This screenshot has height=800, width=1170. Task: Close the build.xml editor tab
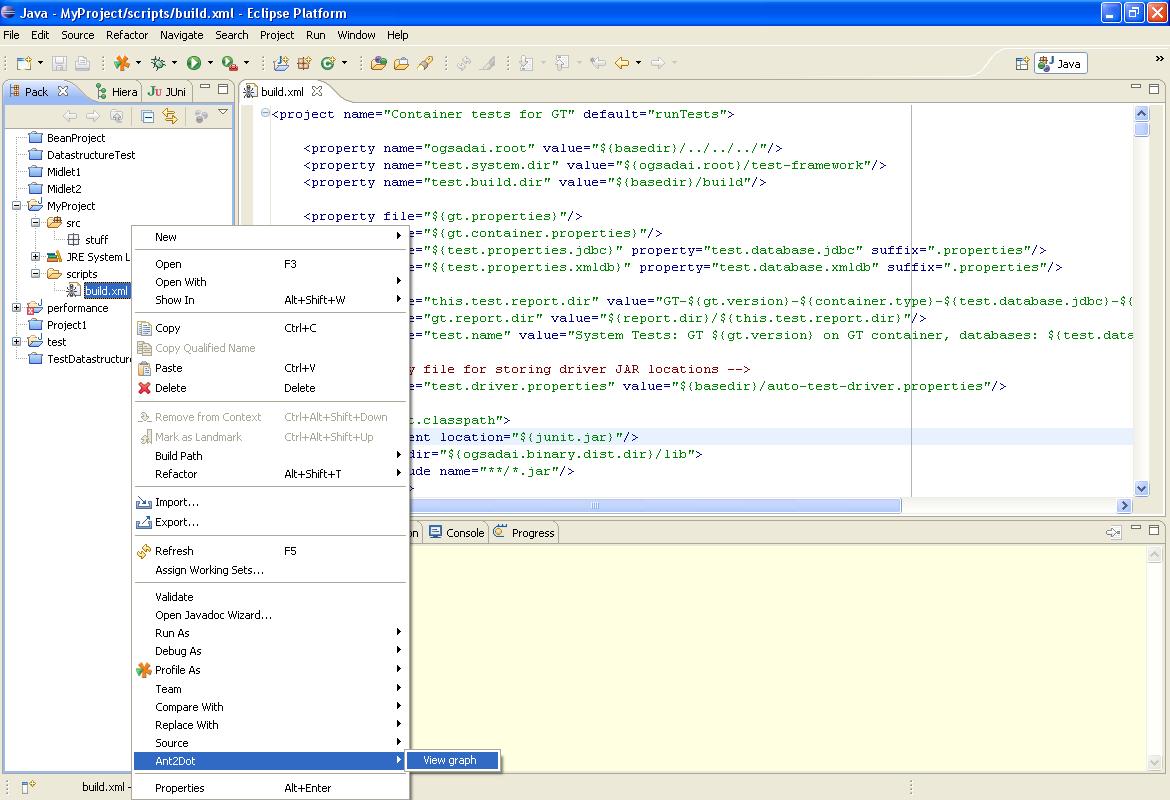point(317,91)
